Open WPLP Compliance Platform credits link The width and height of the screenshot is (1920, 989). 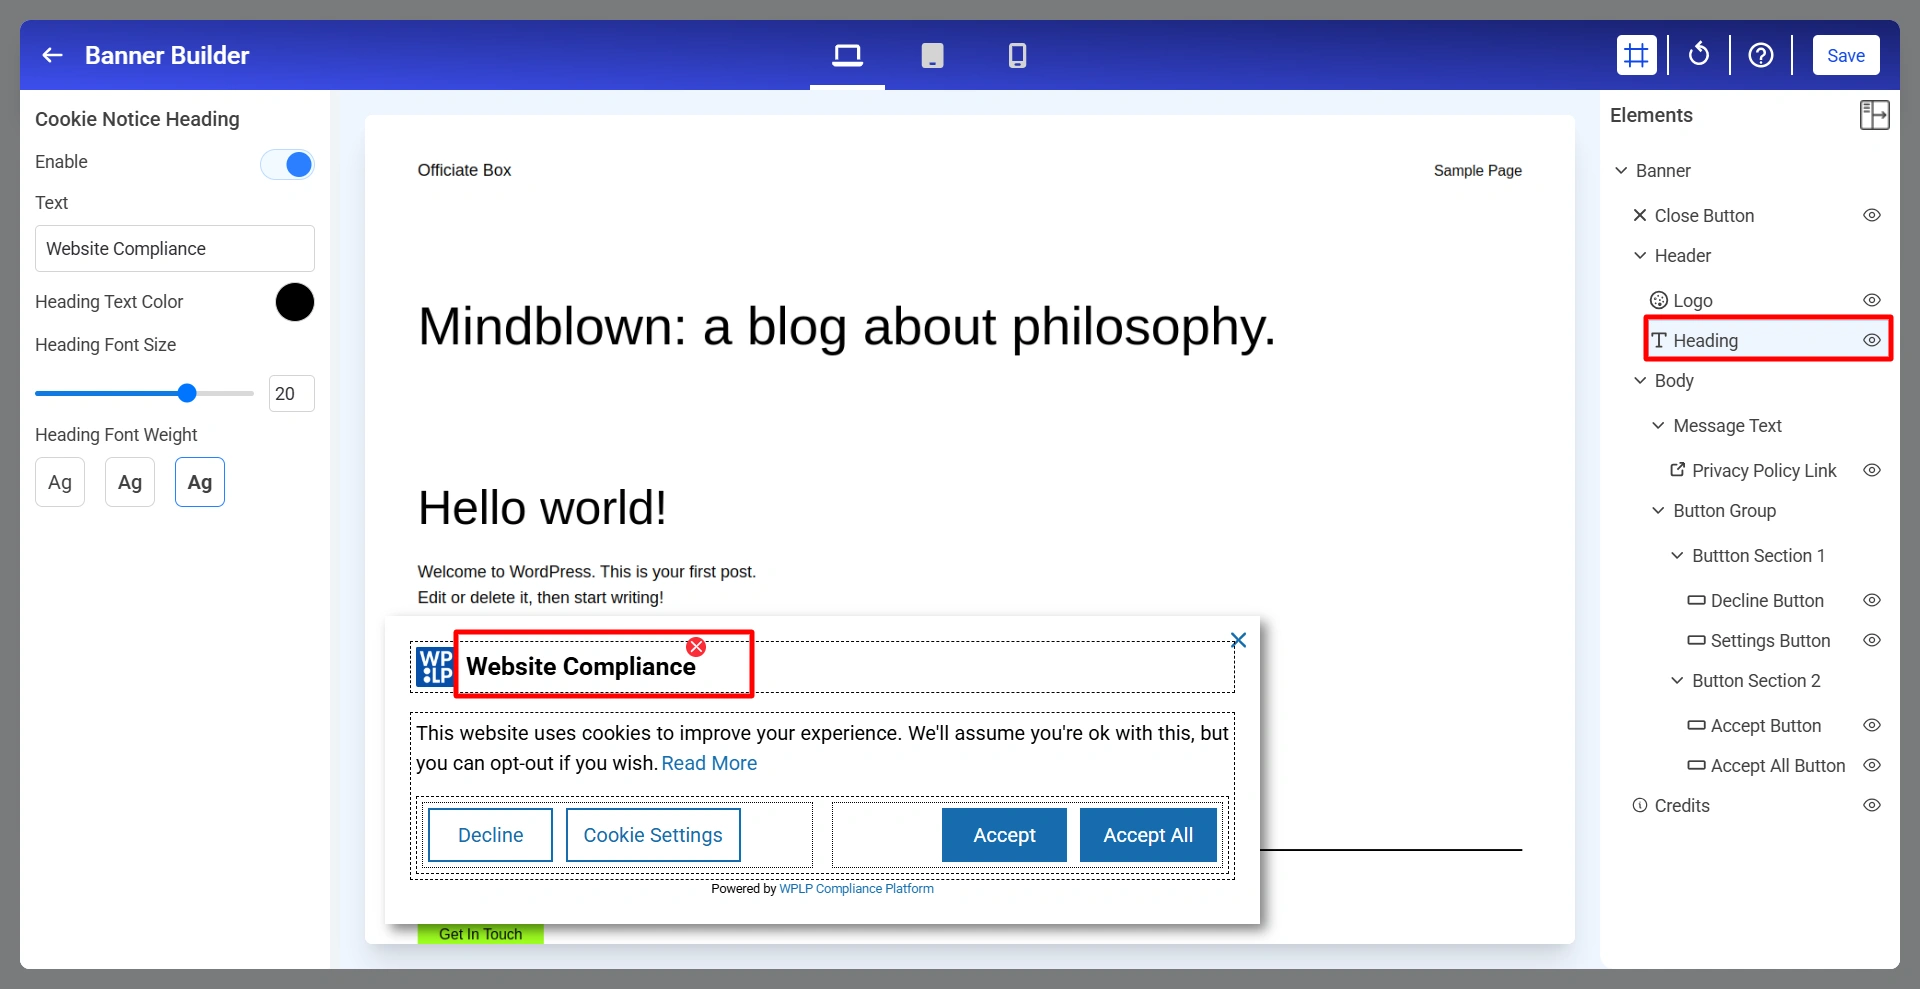(856, 888)
